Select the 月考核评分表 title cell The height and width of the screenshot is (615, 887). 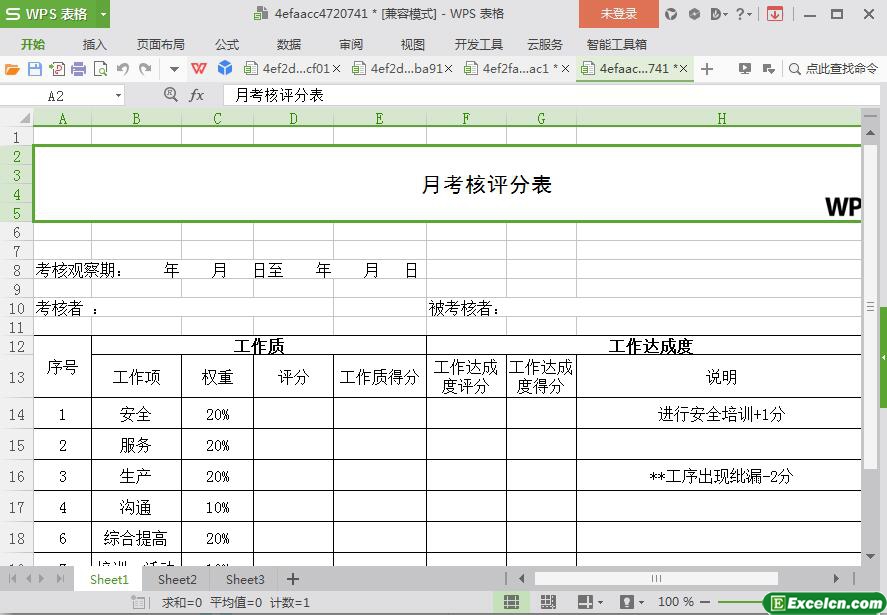(486, 185)
